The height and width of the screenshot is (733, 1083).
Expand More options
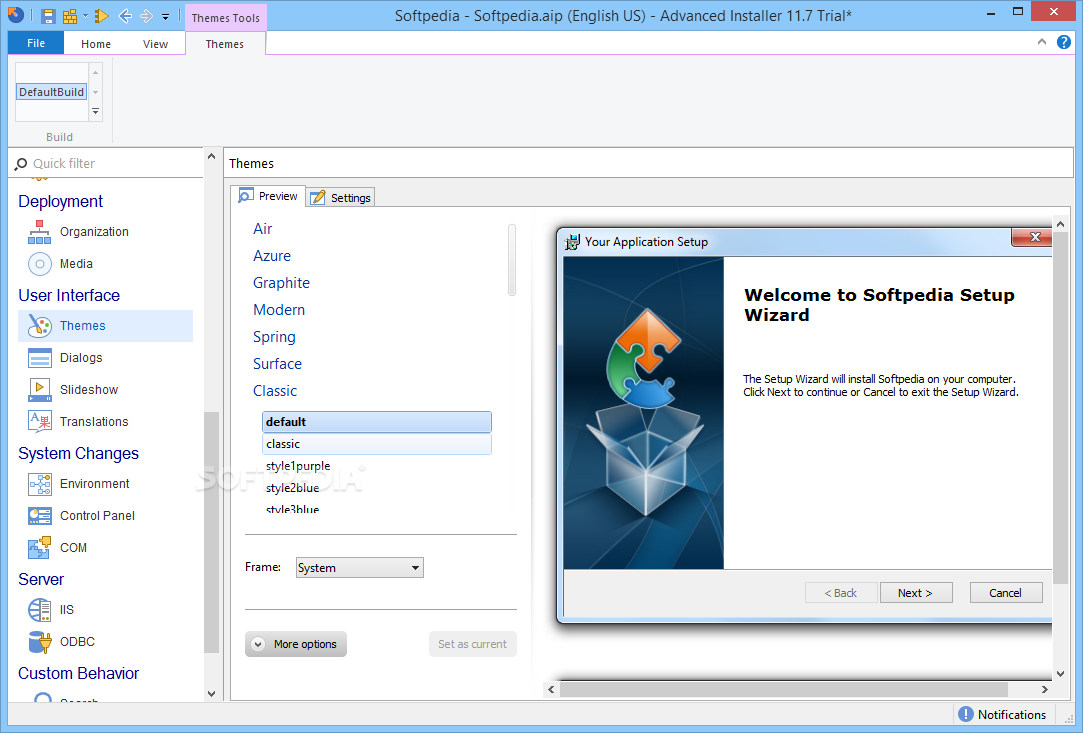click(296, 644)
